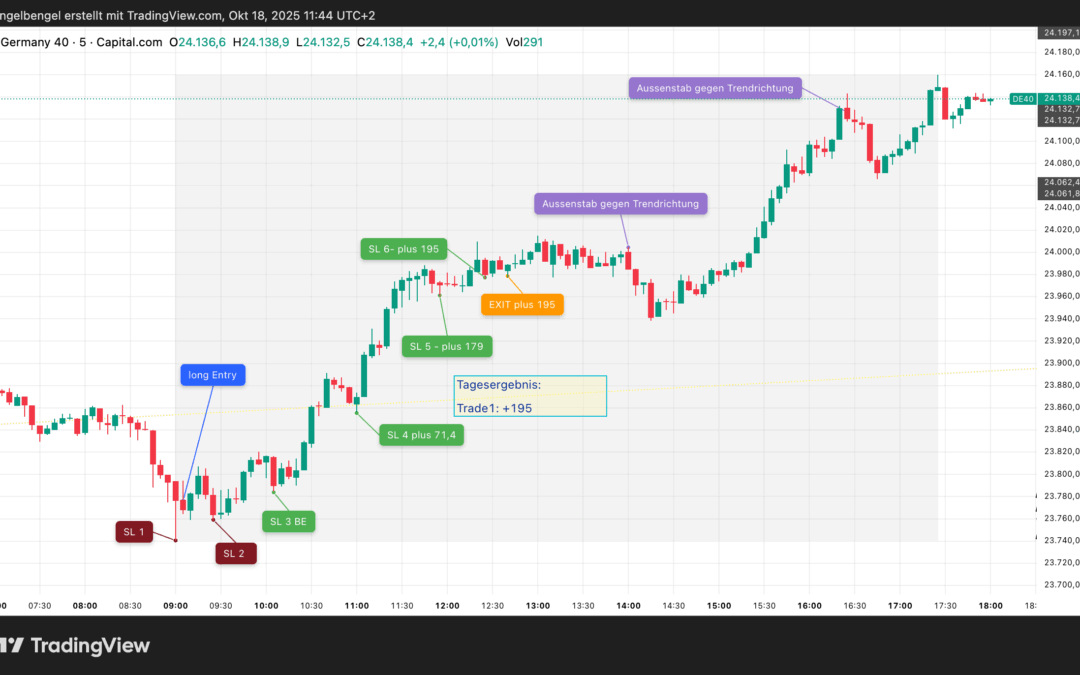Image resolution: width=1080 pixels, height=675 pixels.
Task: Select the 09:00 time axis label
Action: tap(176, 606)
